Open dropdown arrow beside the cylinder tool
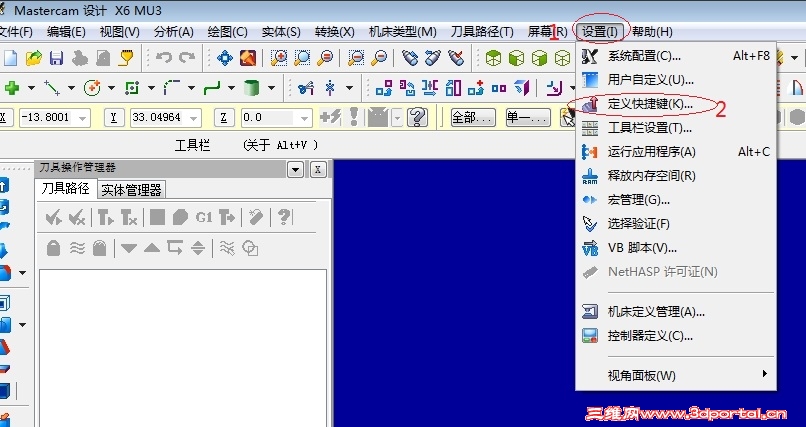 pos(271,88)
